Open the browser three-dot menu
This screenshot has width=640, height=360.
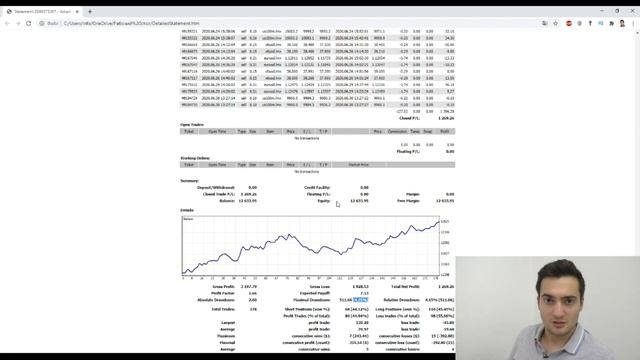click(x=633, y=23)
